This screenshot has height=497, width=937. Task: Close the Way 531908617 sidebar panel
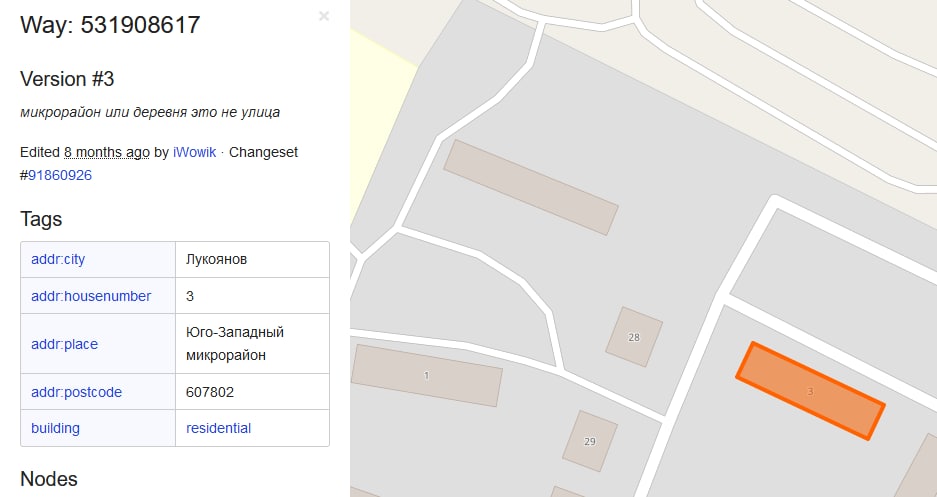pos(324,16)
